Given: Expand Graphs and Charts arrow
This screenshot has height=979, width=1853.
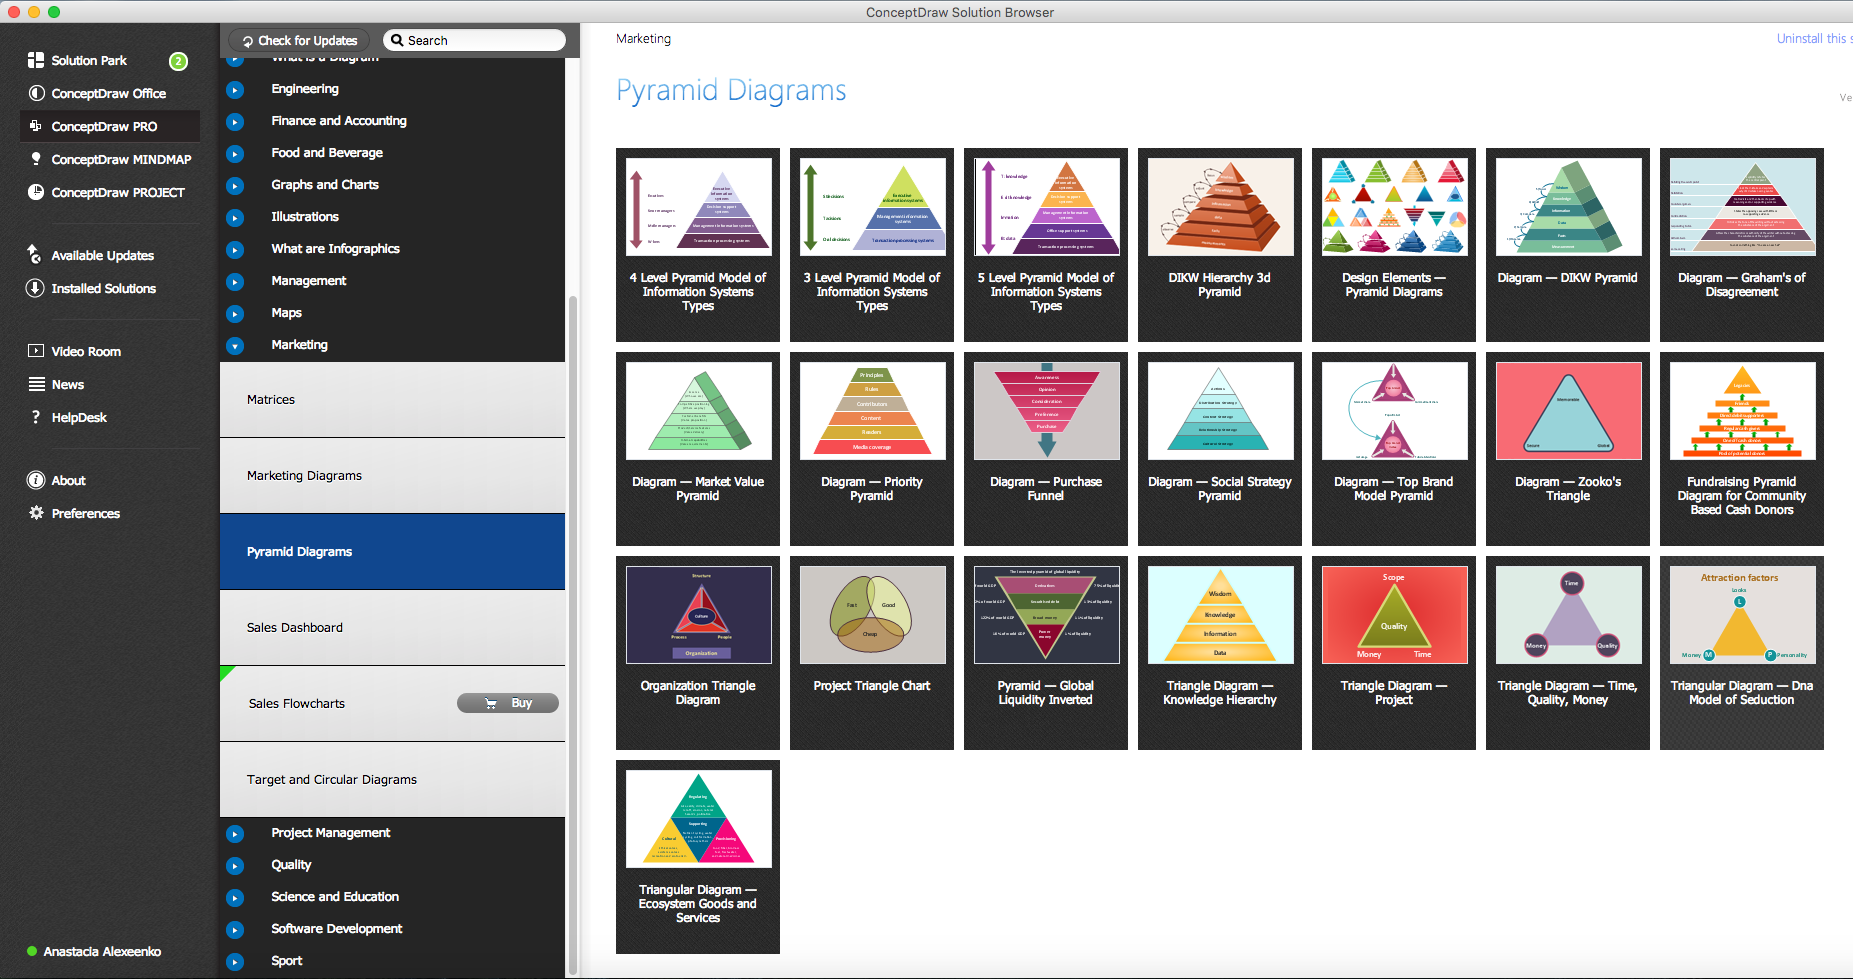Looking at the screenshot, I should pos(235,186).
